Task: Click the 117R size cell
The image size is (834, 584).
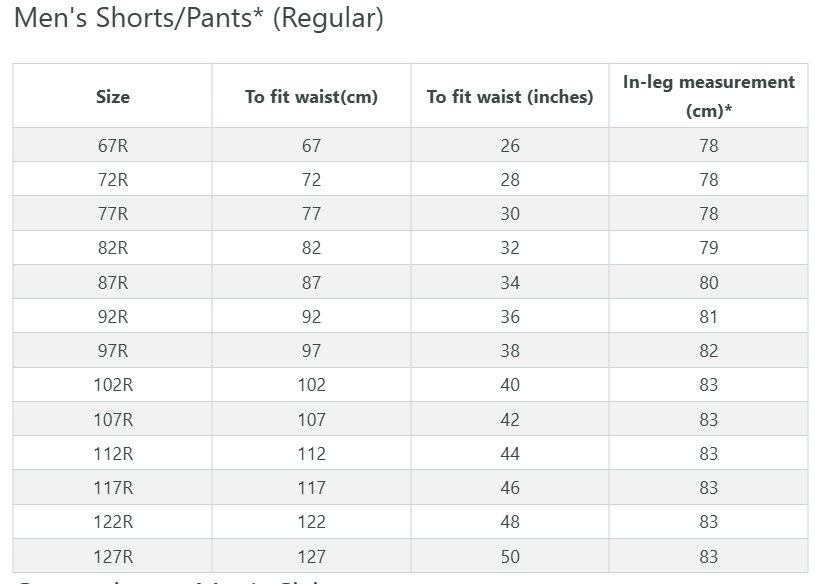Action: [x=113, y=488]
